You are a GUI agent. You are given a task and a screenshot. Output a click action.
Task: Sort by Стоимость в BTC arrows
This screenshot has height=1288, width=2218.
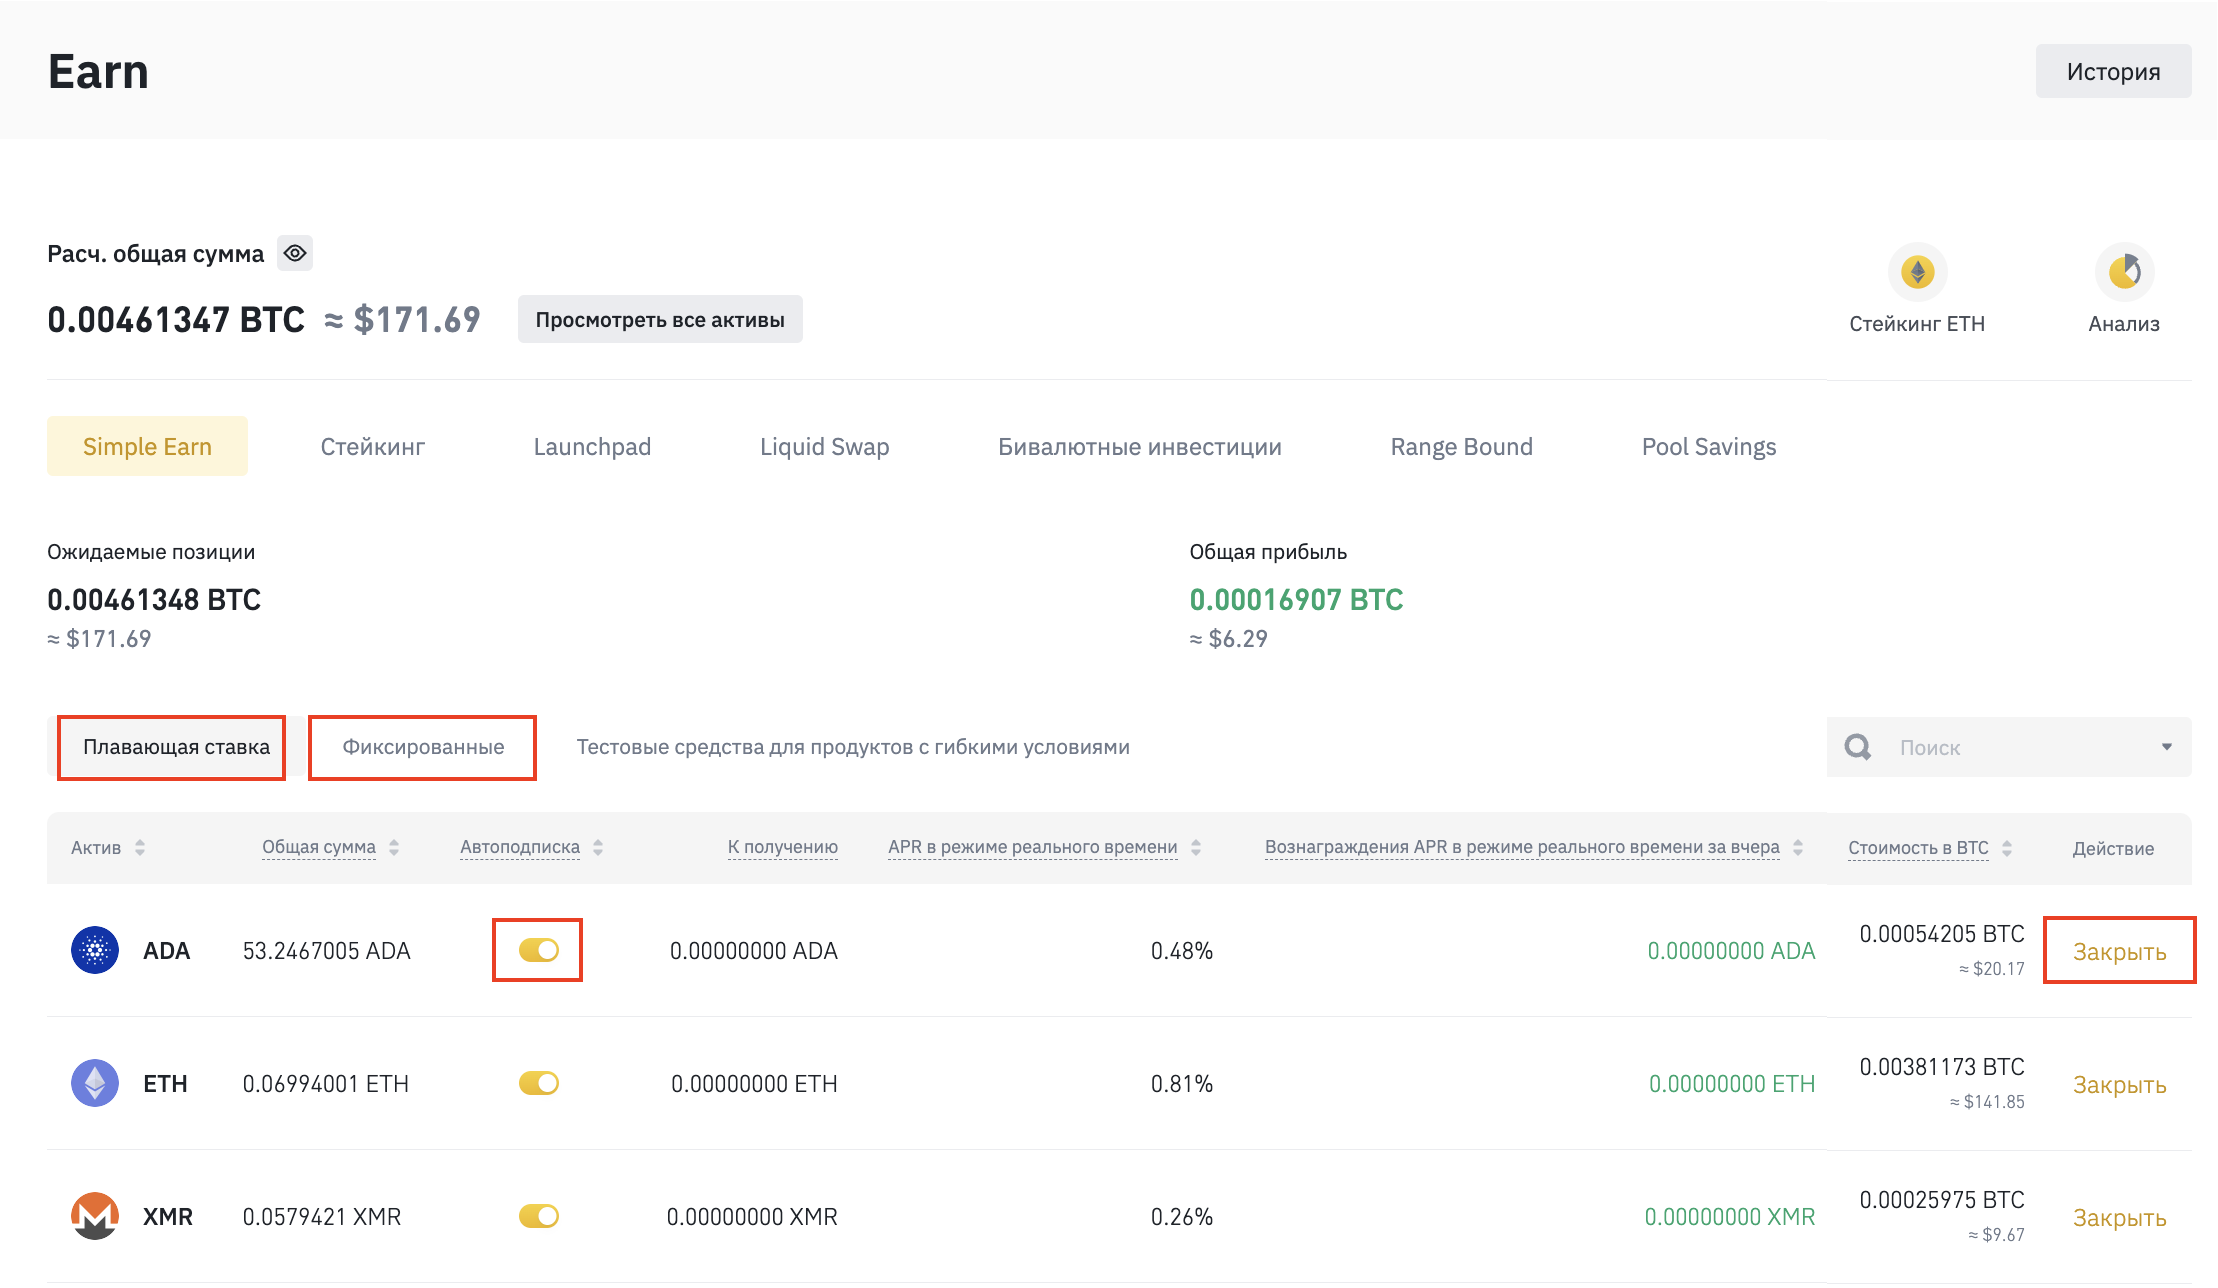(2007, 848)
